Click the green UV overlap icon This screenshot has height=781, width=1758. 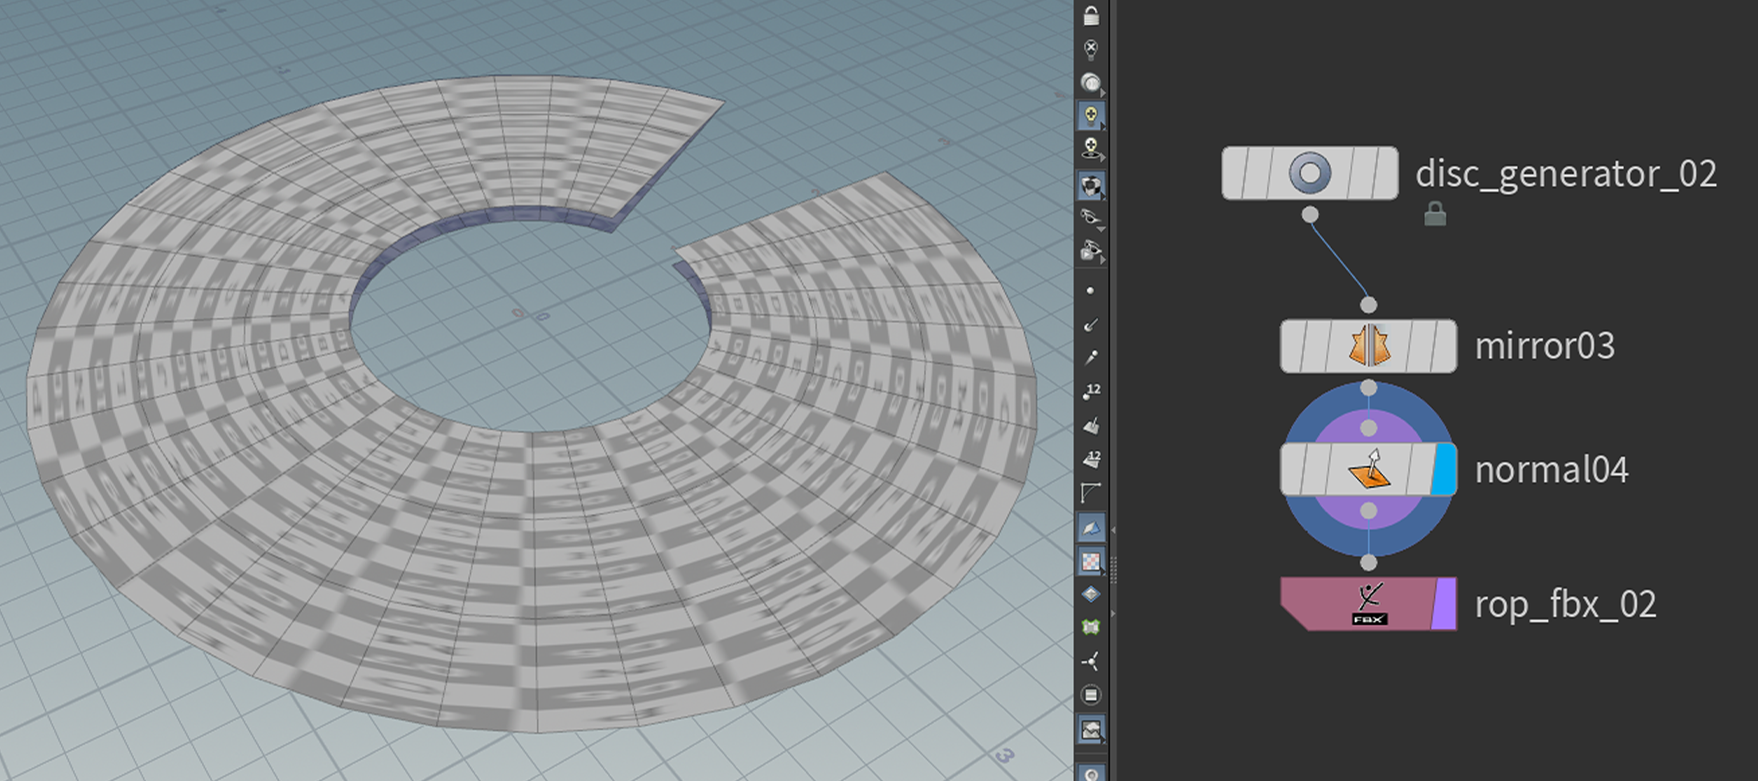[1091, 627]
